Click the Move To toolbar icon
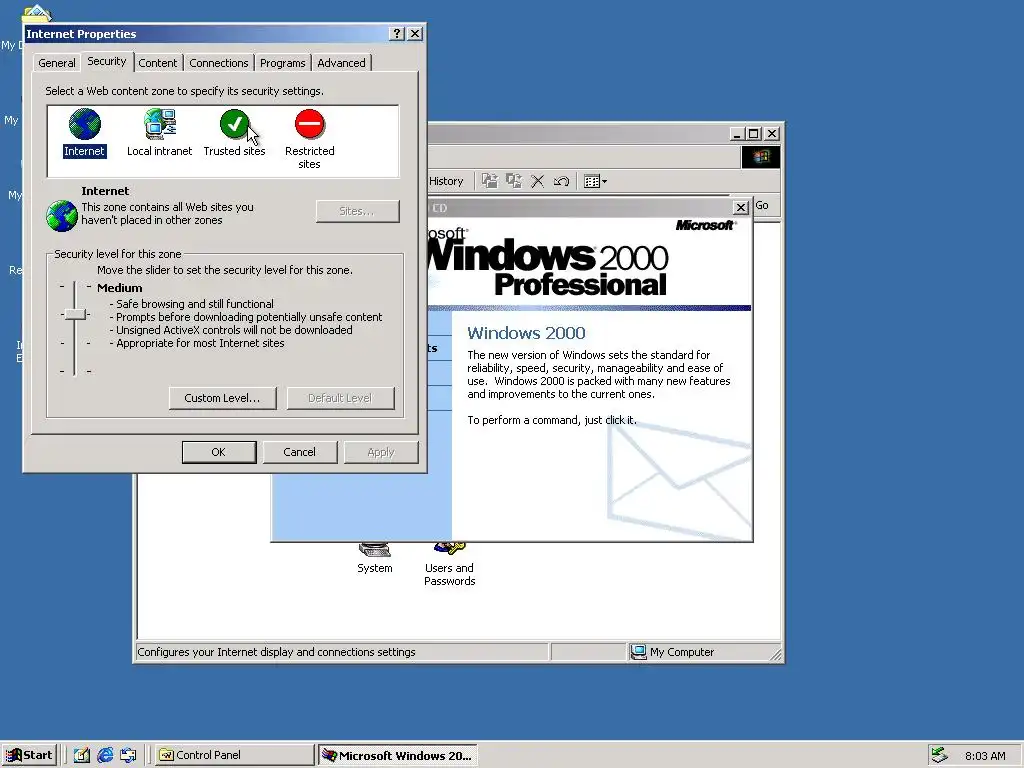The width and height of the screenshot is (1024, 768). tap(490, 181)
